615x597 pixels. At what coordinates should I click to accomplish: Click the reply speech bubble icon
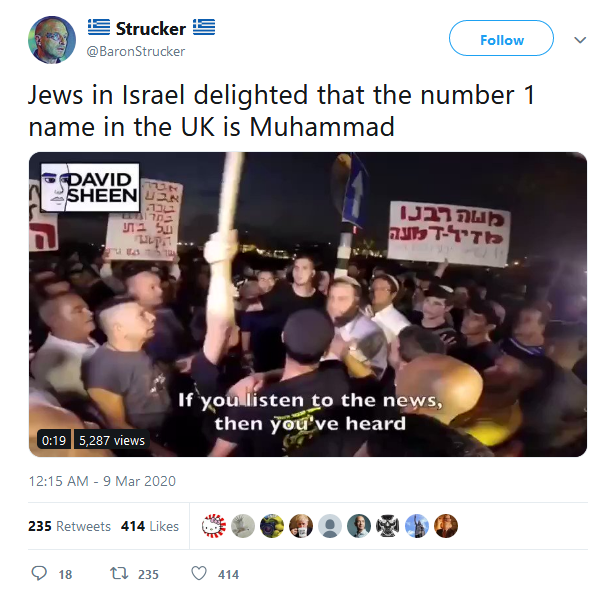[x=39, y=574]
